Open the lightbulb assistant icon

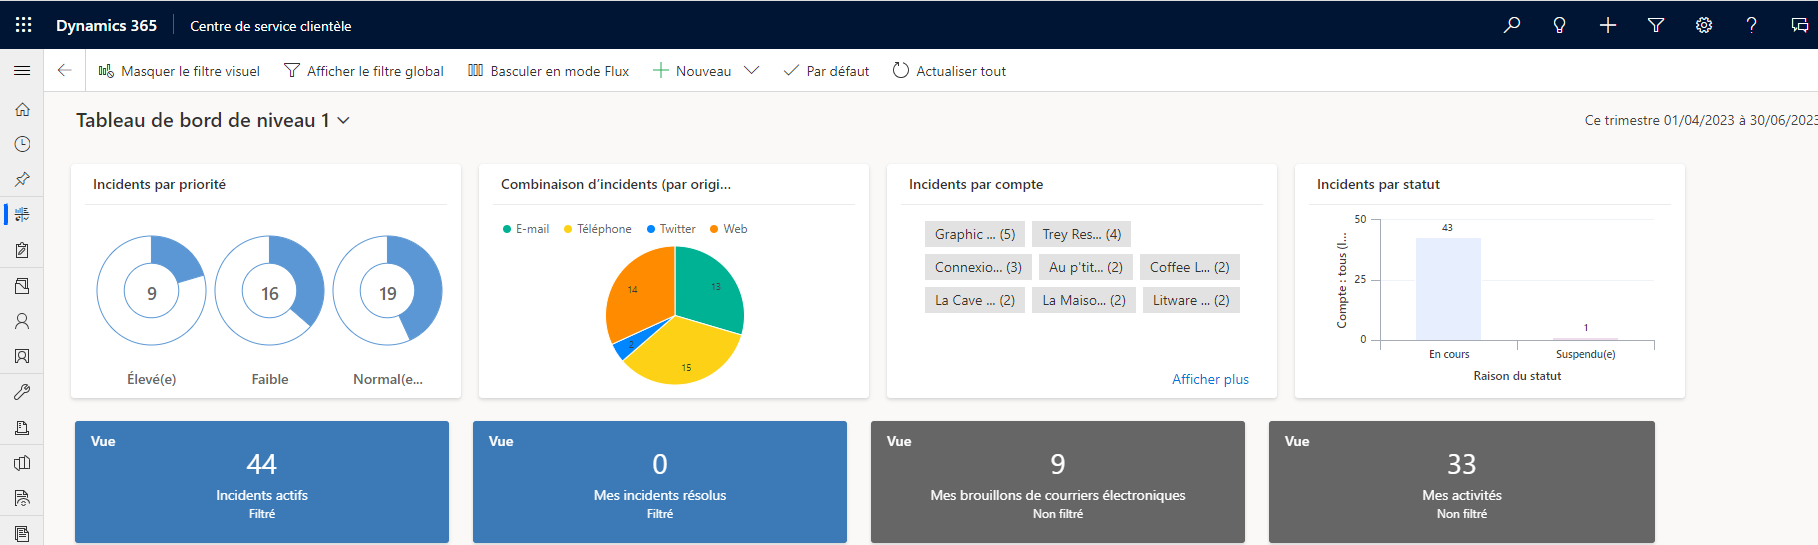(1559, 25)
